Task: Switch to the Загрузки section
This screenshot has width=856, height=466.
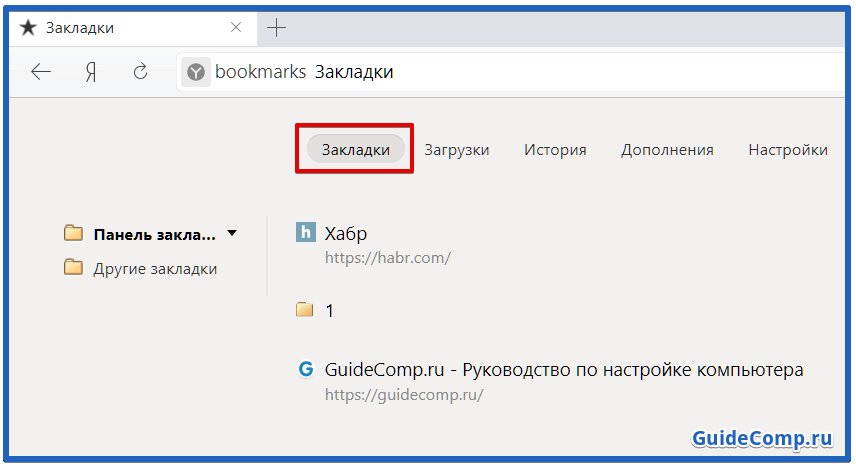Action: point(457,150)
